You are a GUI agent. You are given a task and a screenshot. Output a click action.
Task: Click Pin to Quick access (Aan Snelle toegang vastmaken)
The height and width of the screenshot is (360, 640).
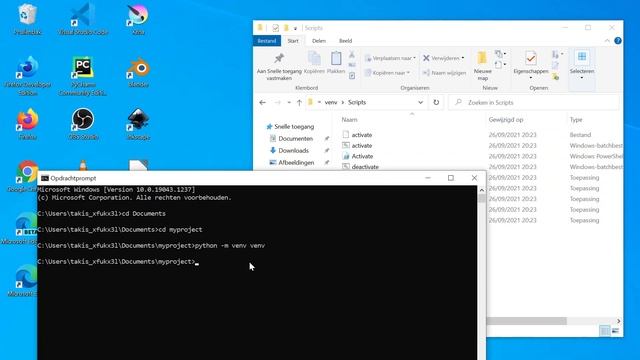click(279, 67)
